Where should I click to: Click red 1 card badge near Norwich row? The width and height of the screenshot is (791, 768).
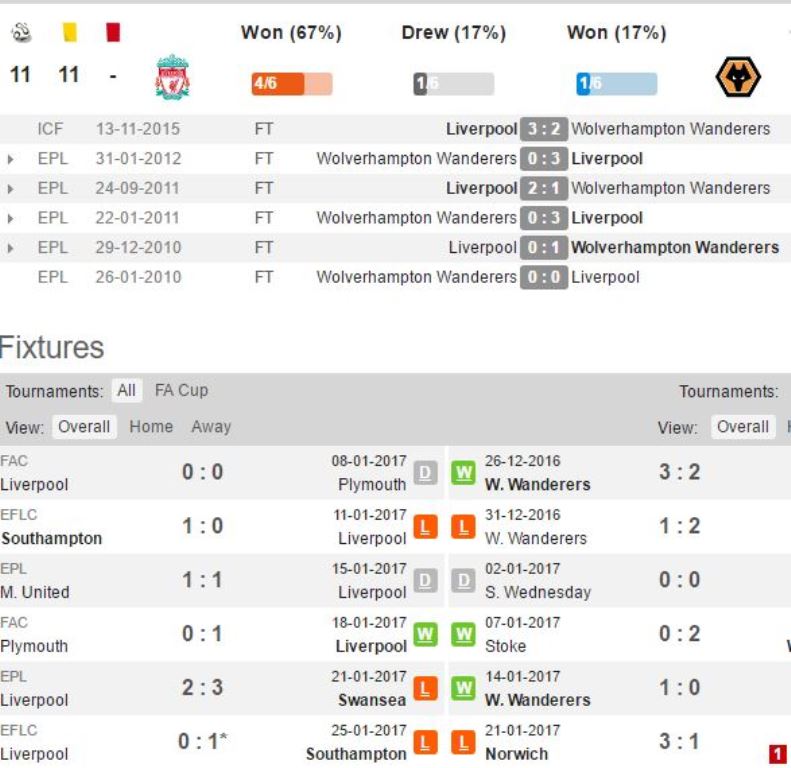point(777,754)
